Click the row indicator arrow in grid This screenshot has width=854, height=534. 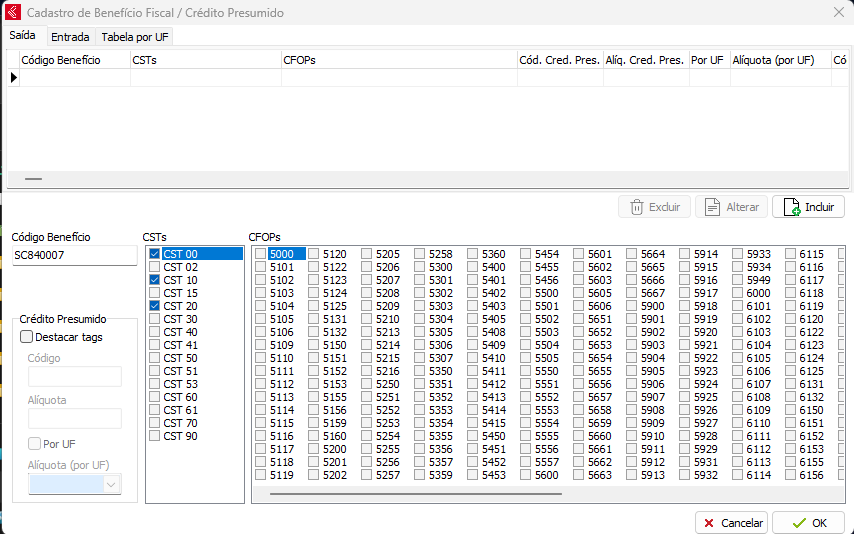[x=14, y=77]
